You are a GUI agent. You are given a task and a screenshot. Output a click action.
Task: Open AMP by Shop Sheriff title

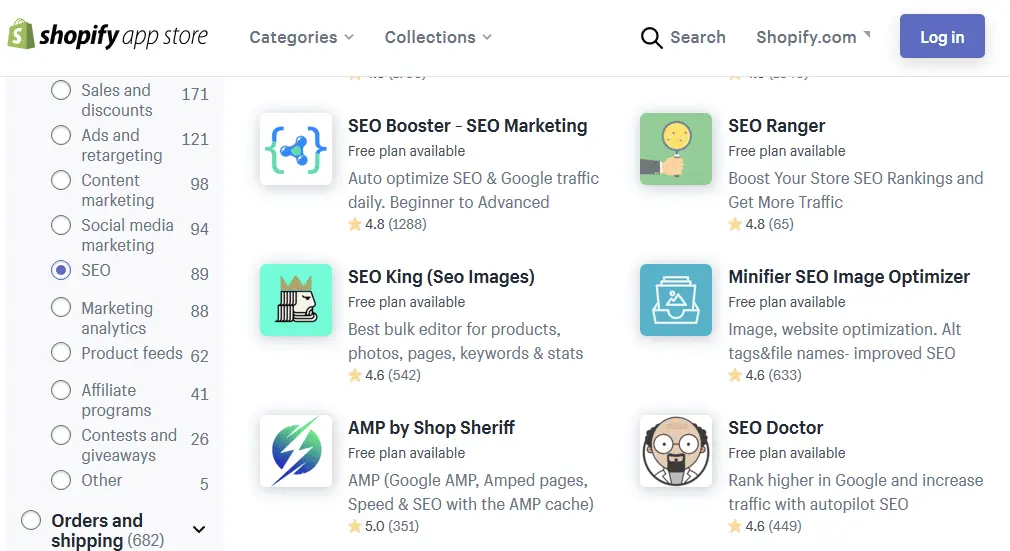point(431,427)
